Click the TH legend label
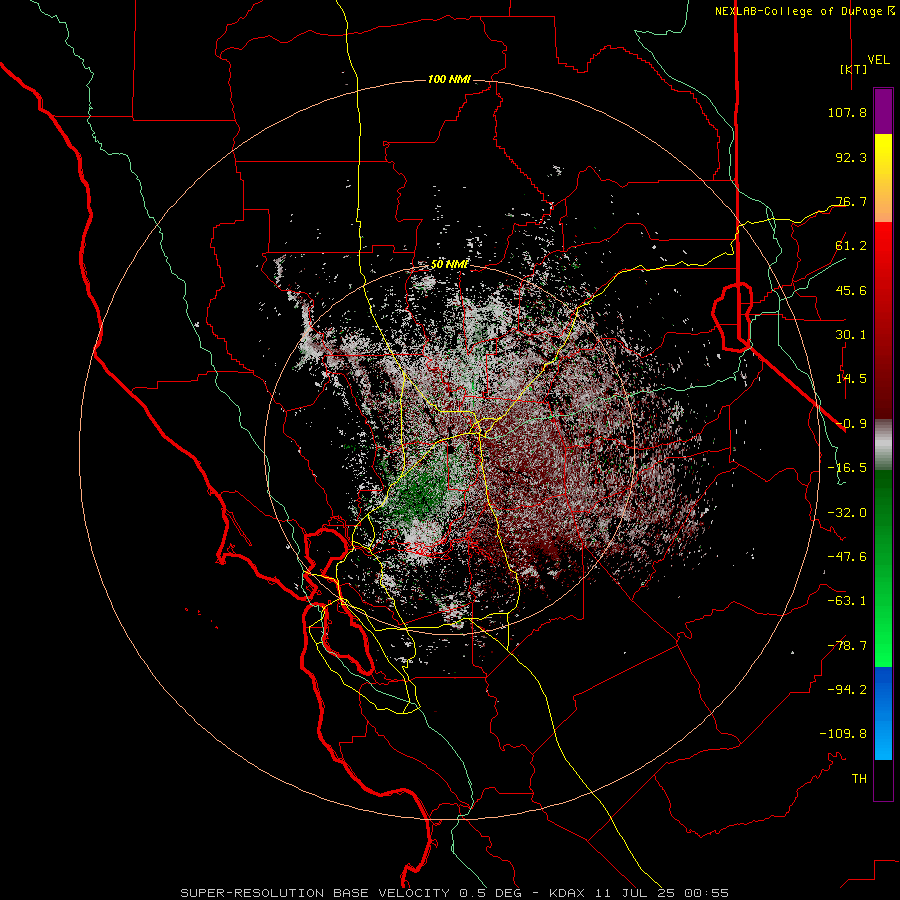This screenshot has width=900, height=900. tap(859, 779)
